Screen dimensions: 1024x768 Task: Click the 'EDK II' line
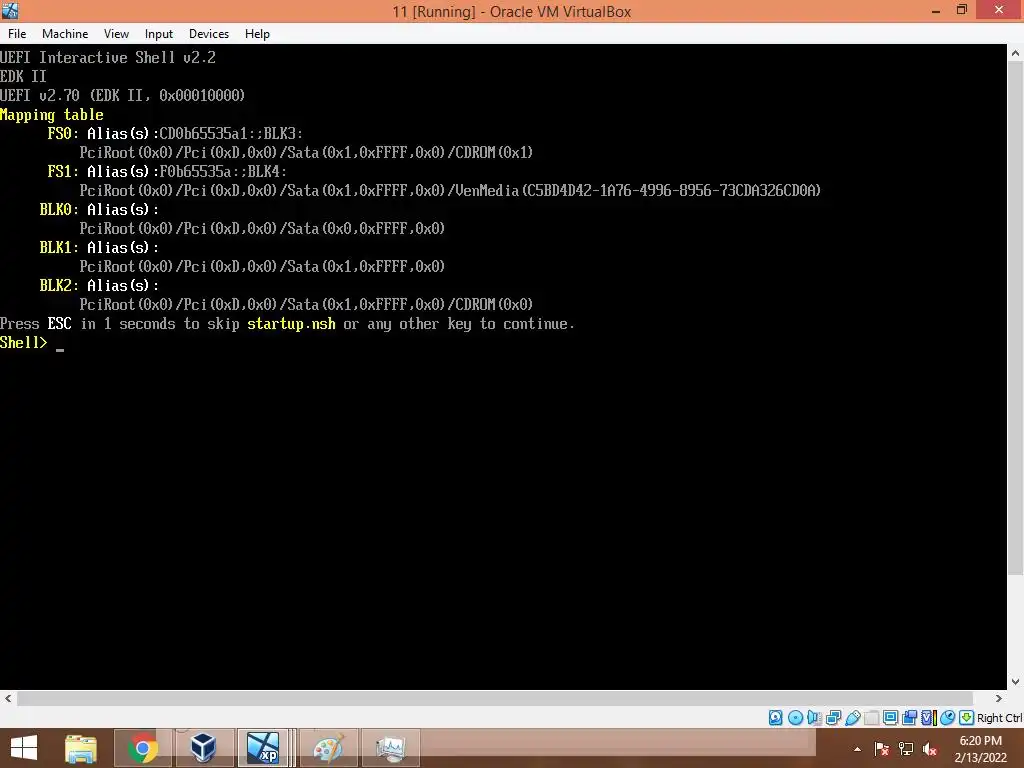23,76
